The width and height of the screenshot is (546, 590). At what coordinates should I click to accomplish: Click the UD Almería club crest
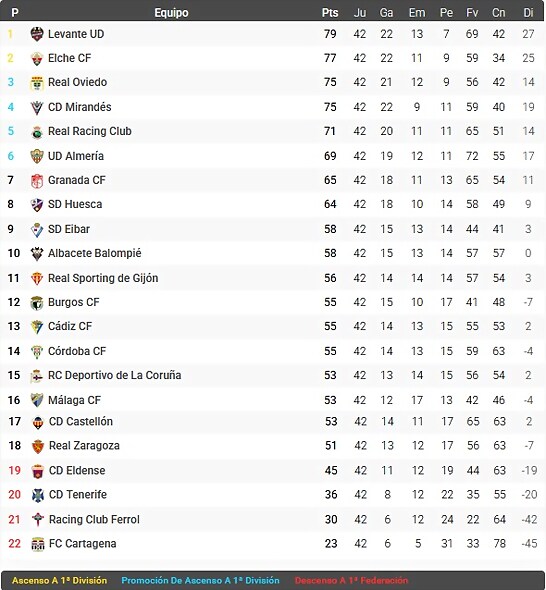click(37, 156)
